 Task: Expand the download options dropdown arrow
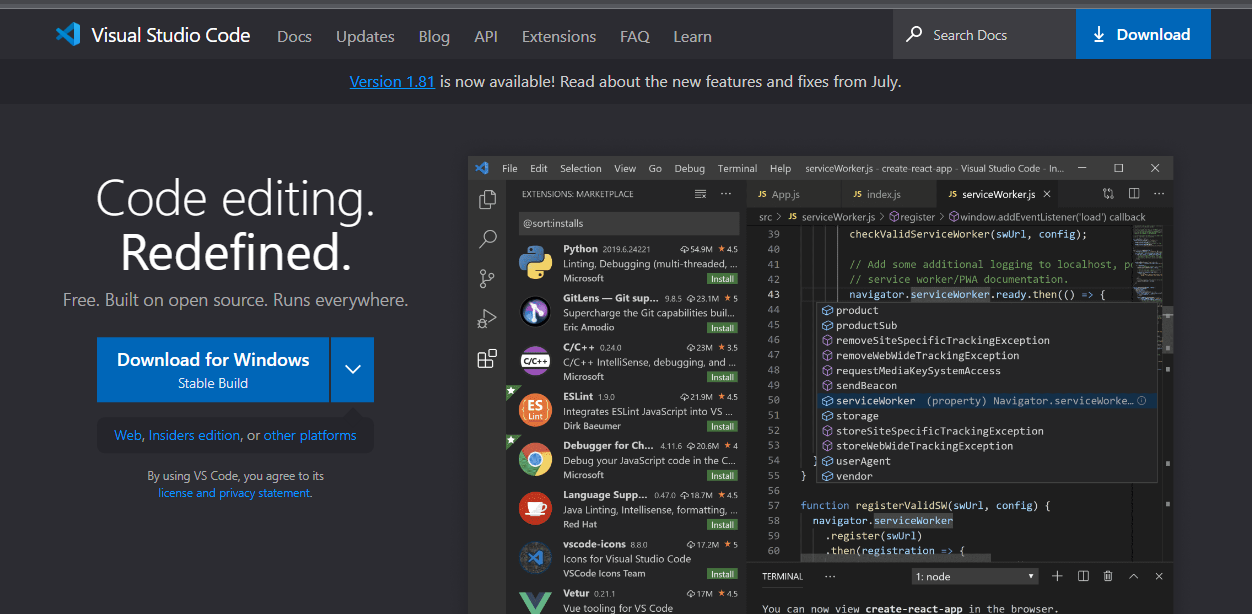point(352,369)
